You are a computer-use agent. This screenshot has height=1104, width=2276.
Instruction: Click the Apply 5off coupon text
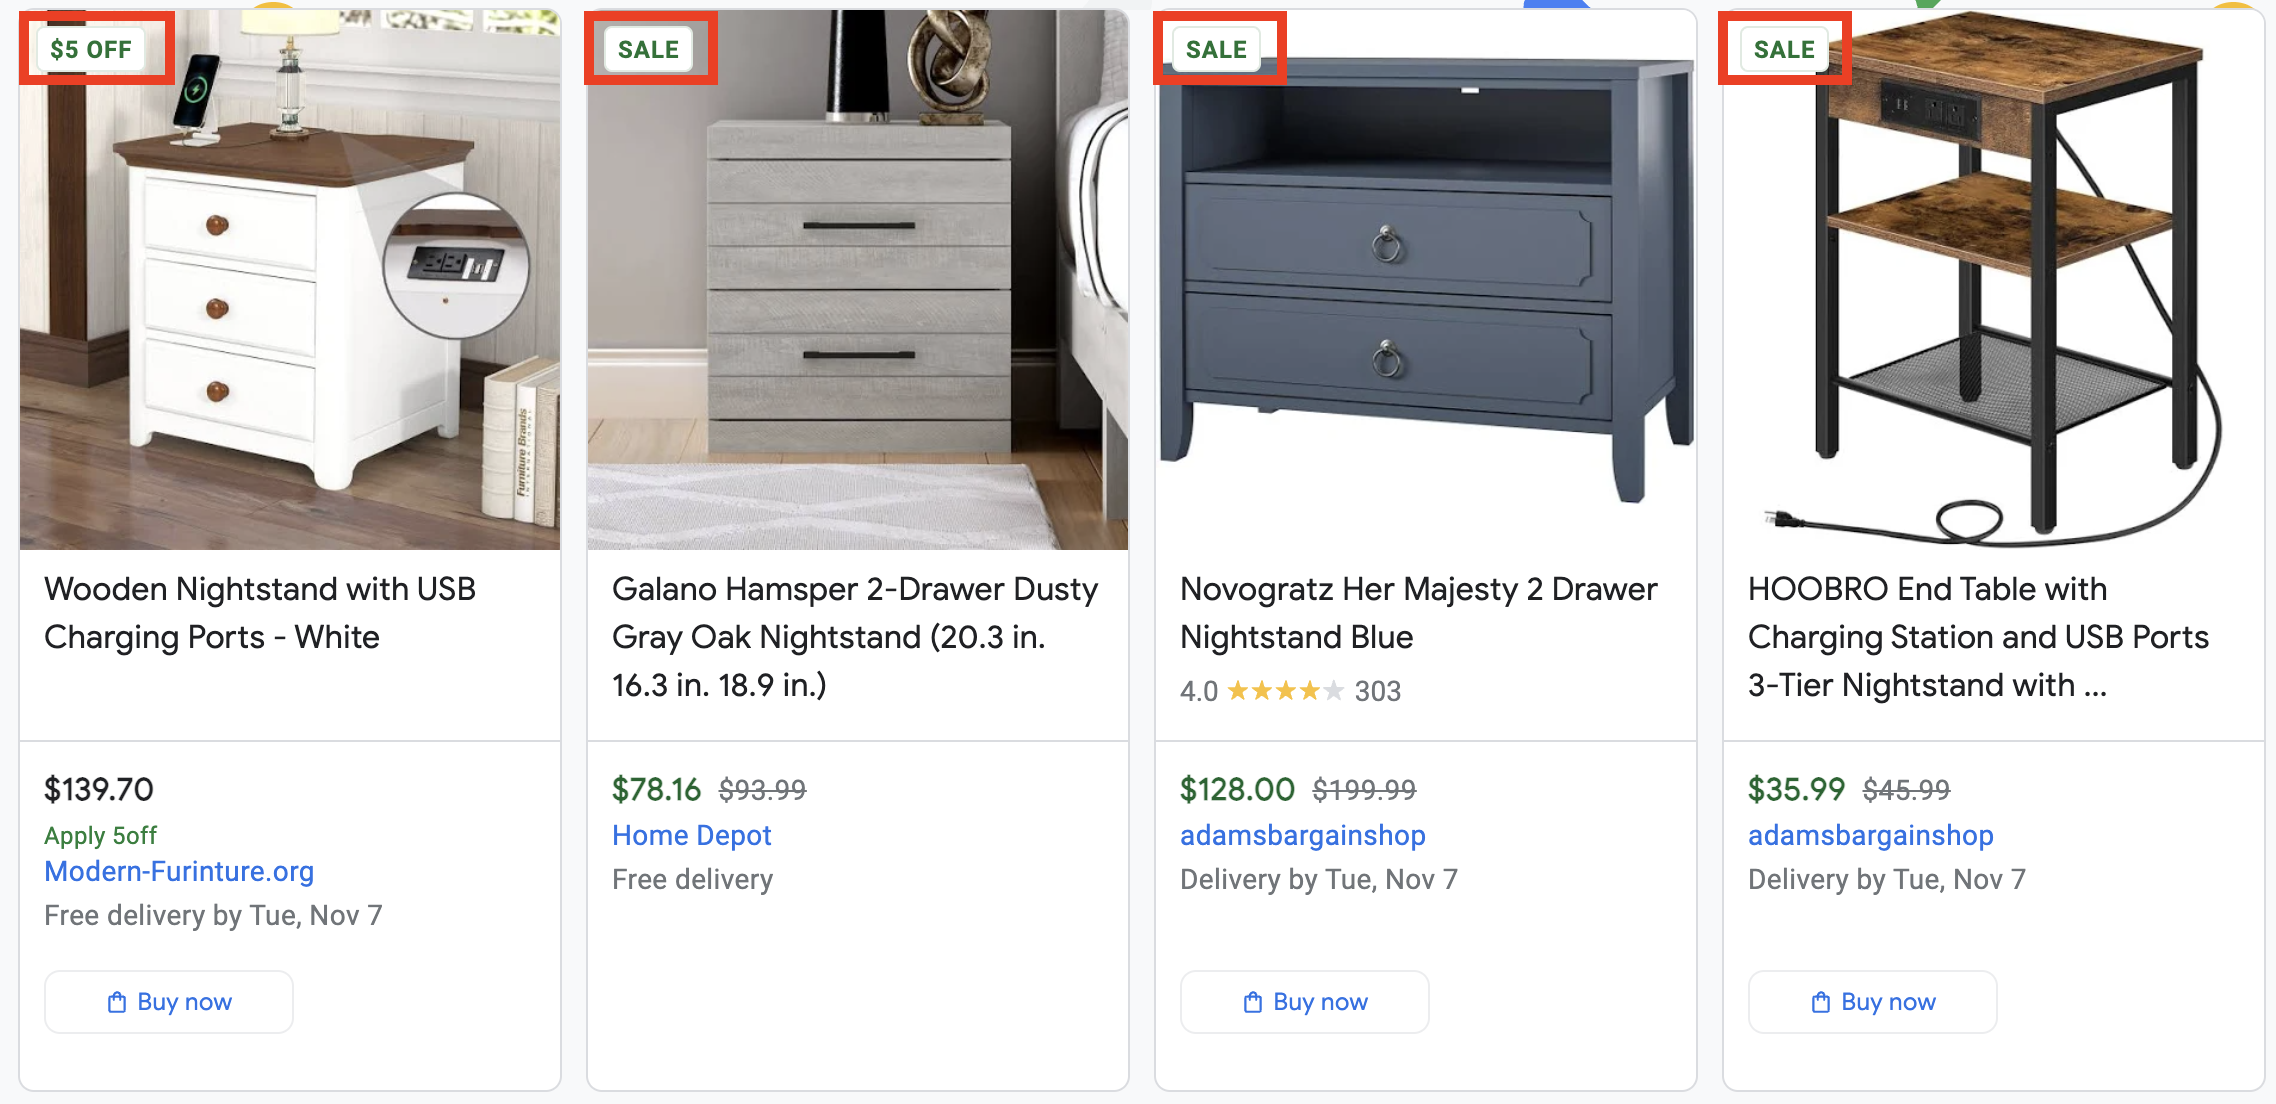click(100, 835)
